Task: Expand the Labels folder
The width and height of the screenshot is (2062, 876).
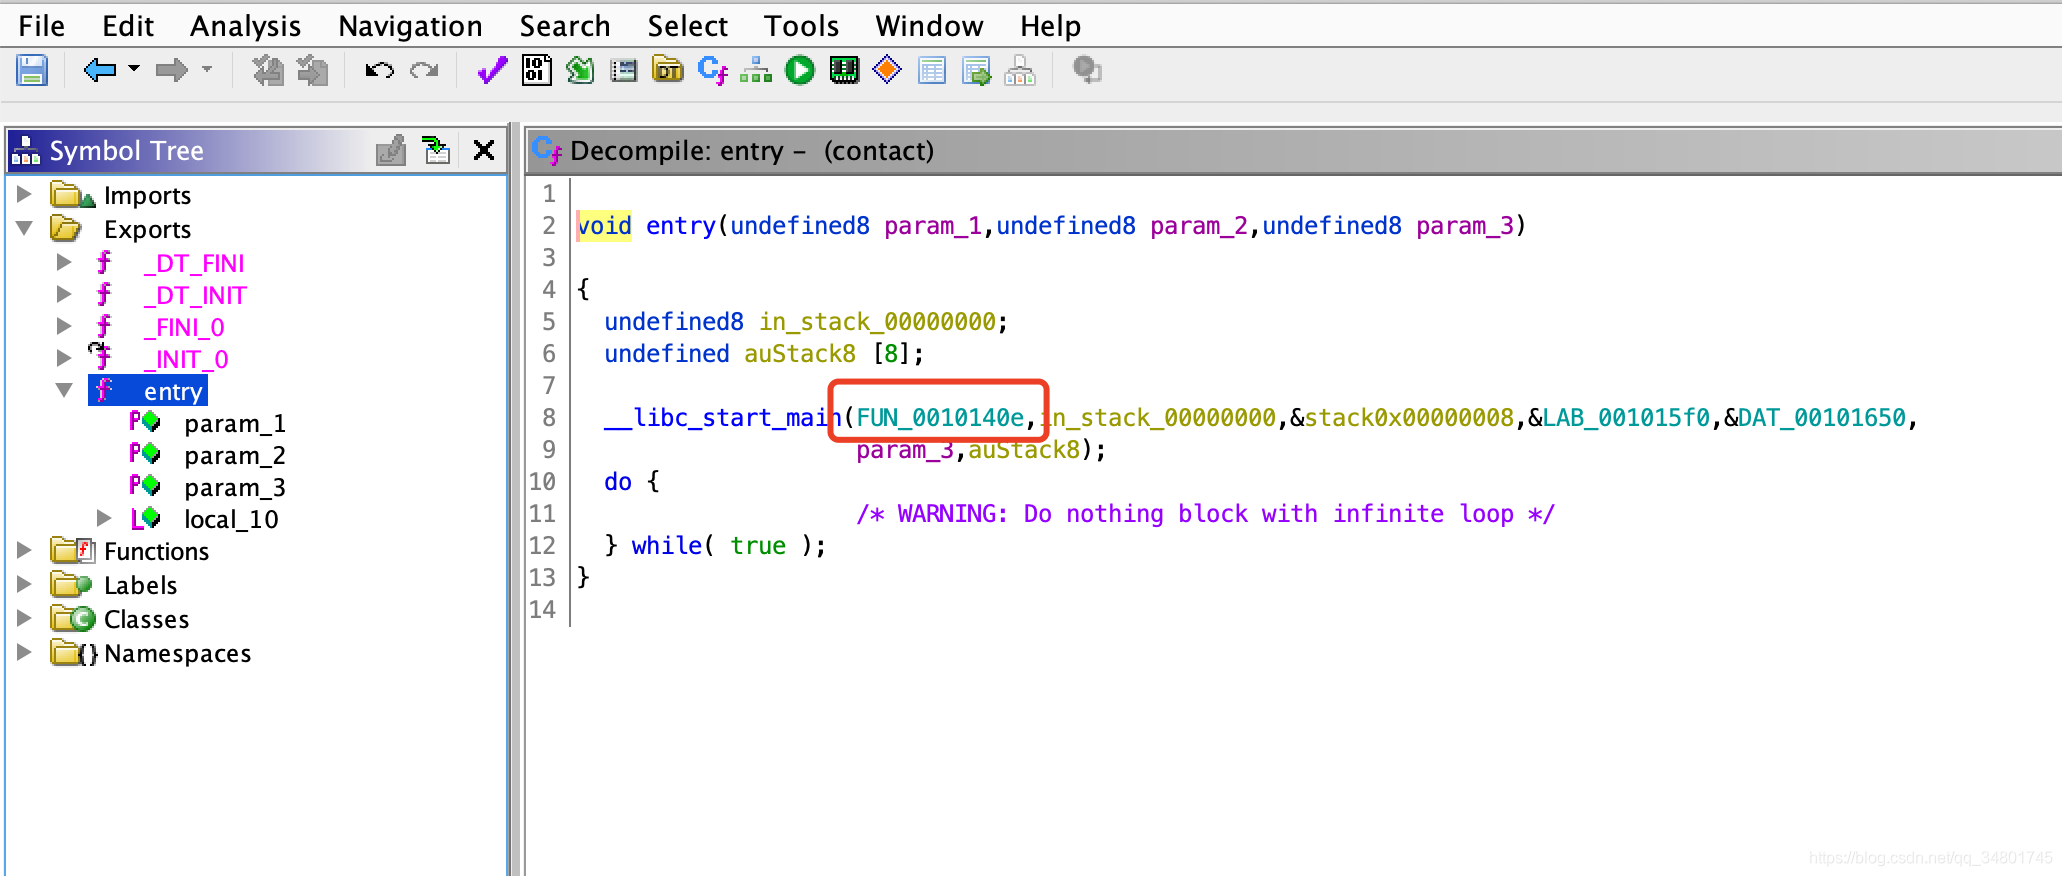Action: tap(25, 584)
